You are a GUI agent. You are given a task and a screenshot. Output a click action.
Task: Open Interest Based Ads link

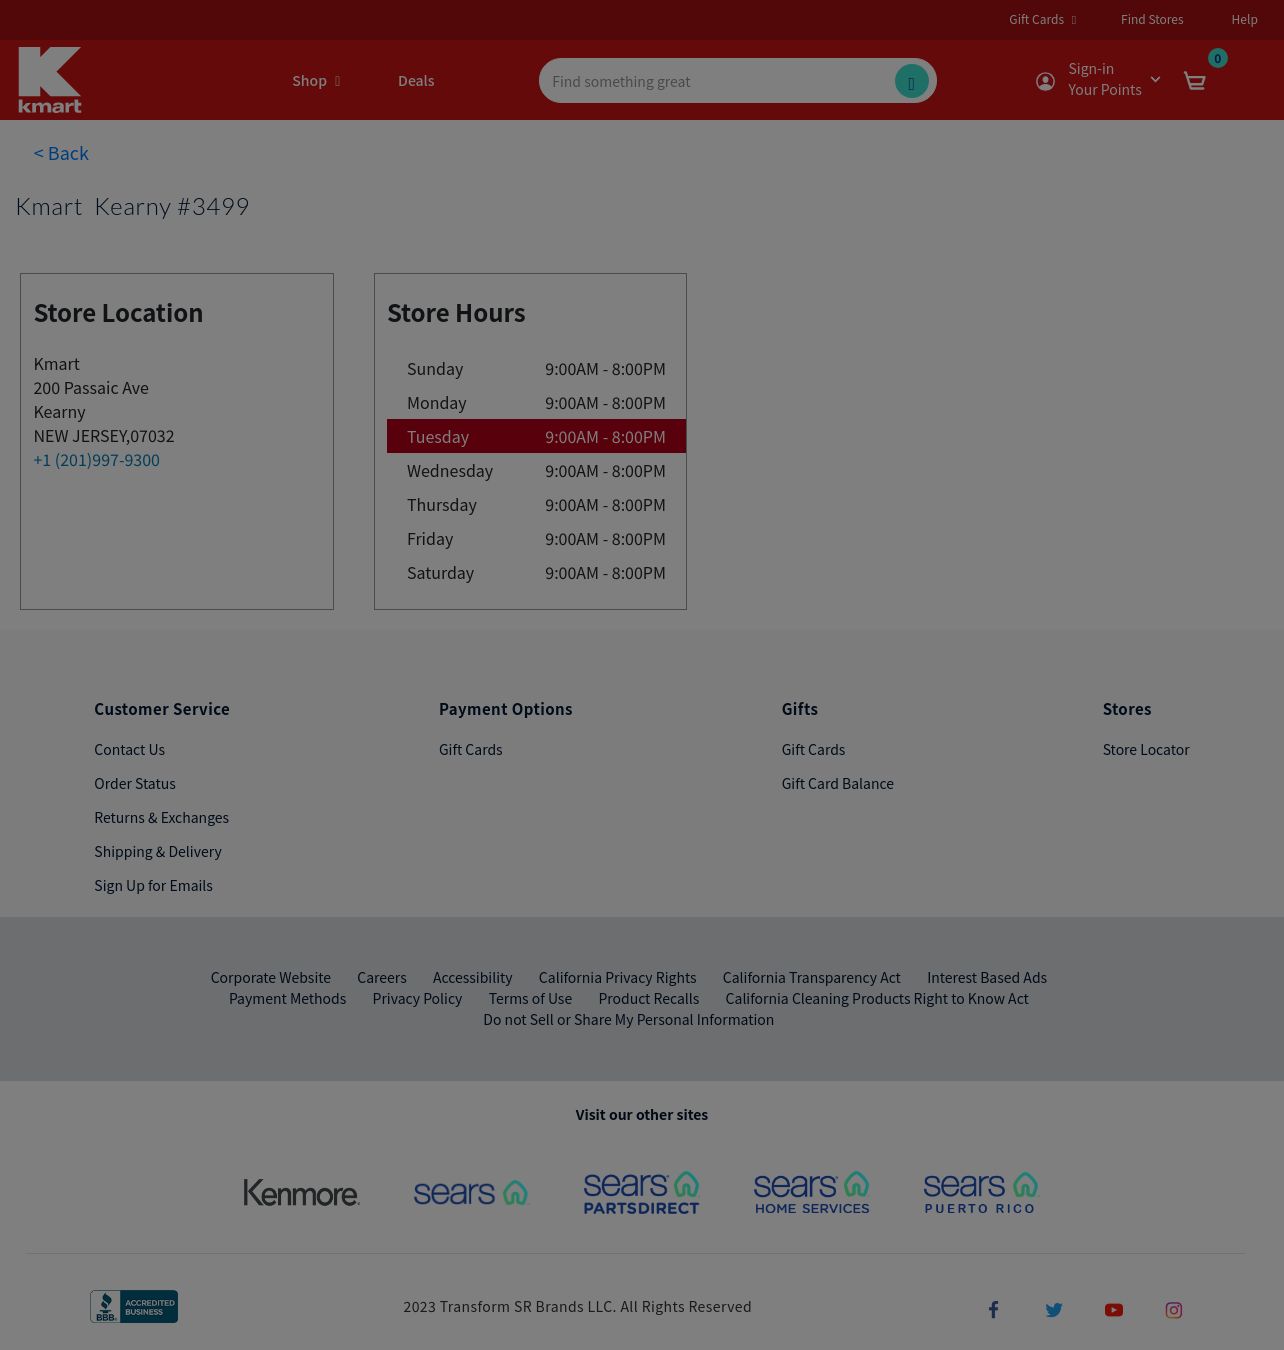[987, 977]
